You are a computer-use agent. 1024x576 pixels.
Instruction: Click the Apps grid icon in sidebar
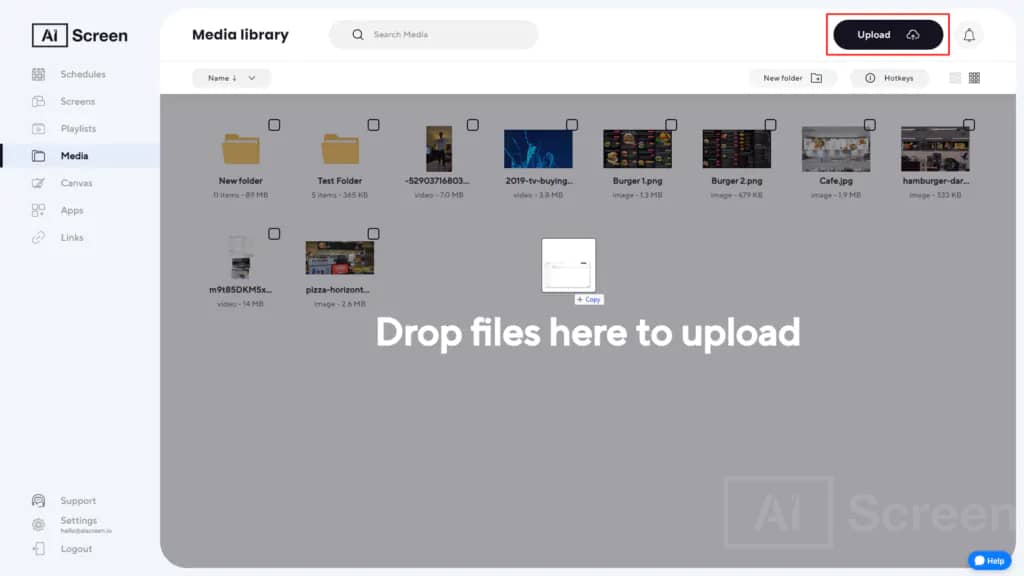click(39, 210)
